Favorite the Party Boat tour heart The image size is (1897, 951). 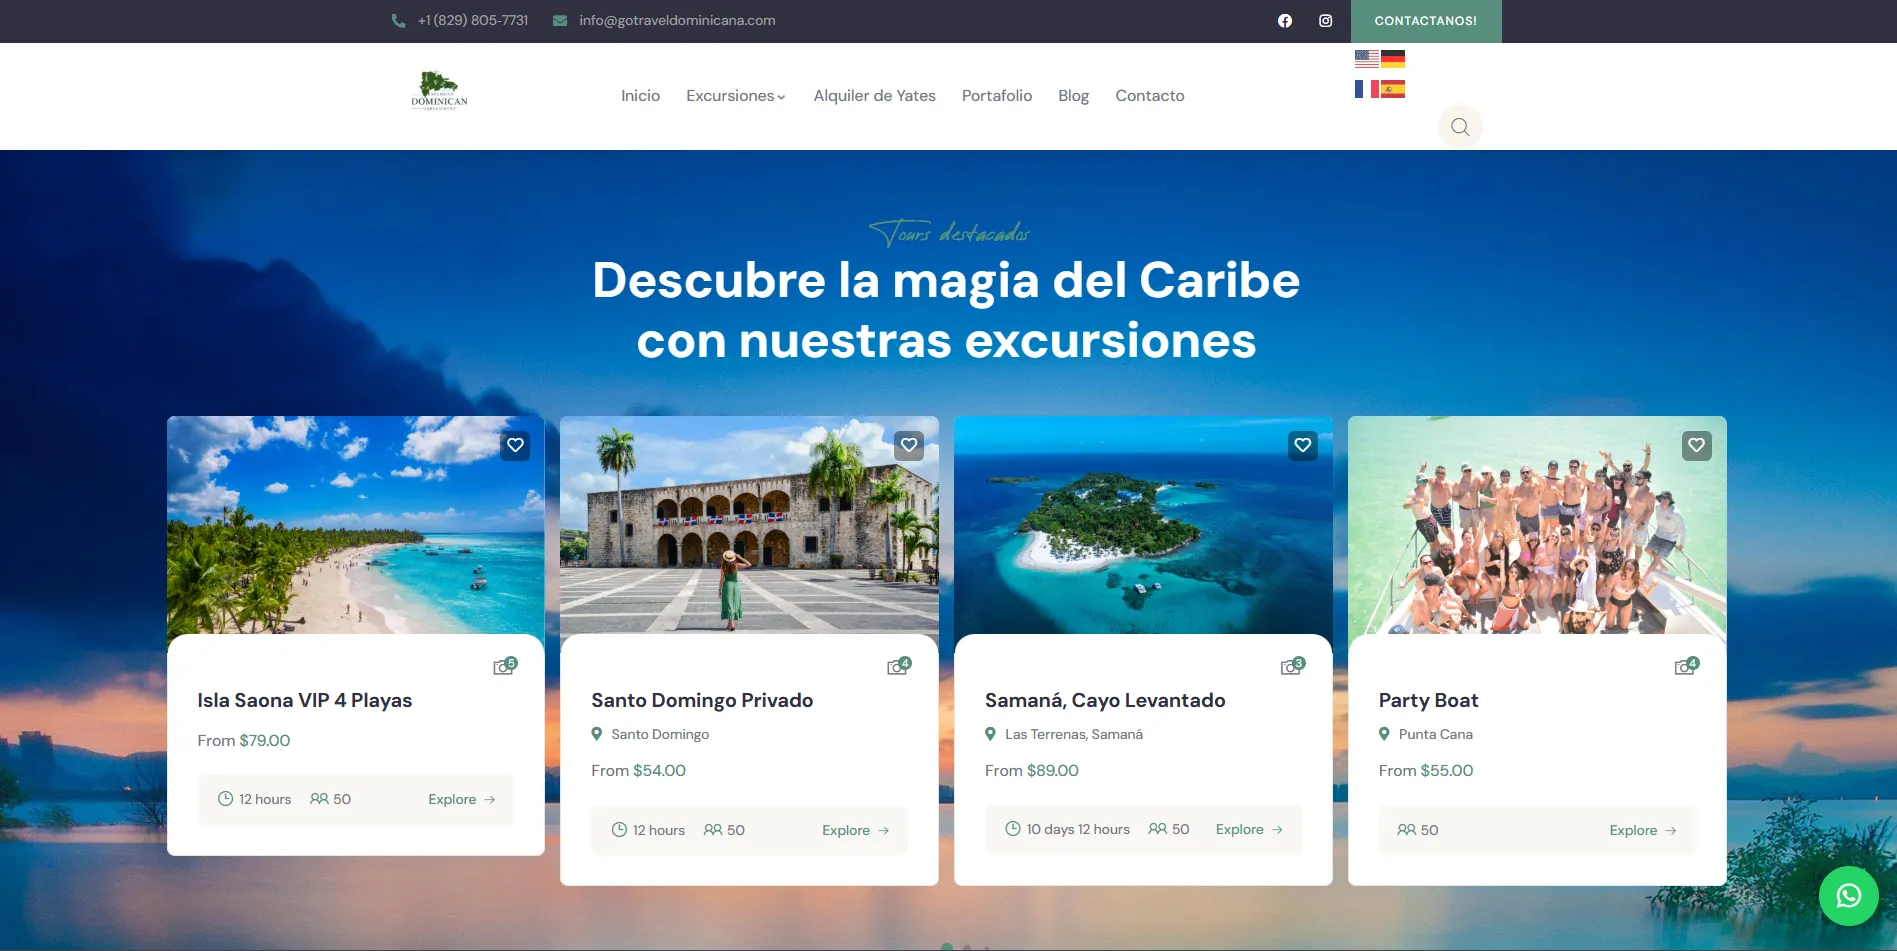click(x=1697, y=445)
